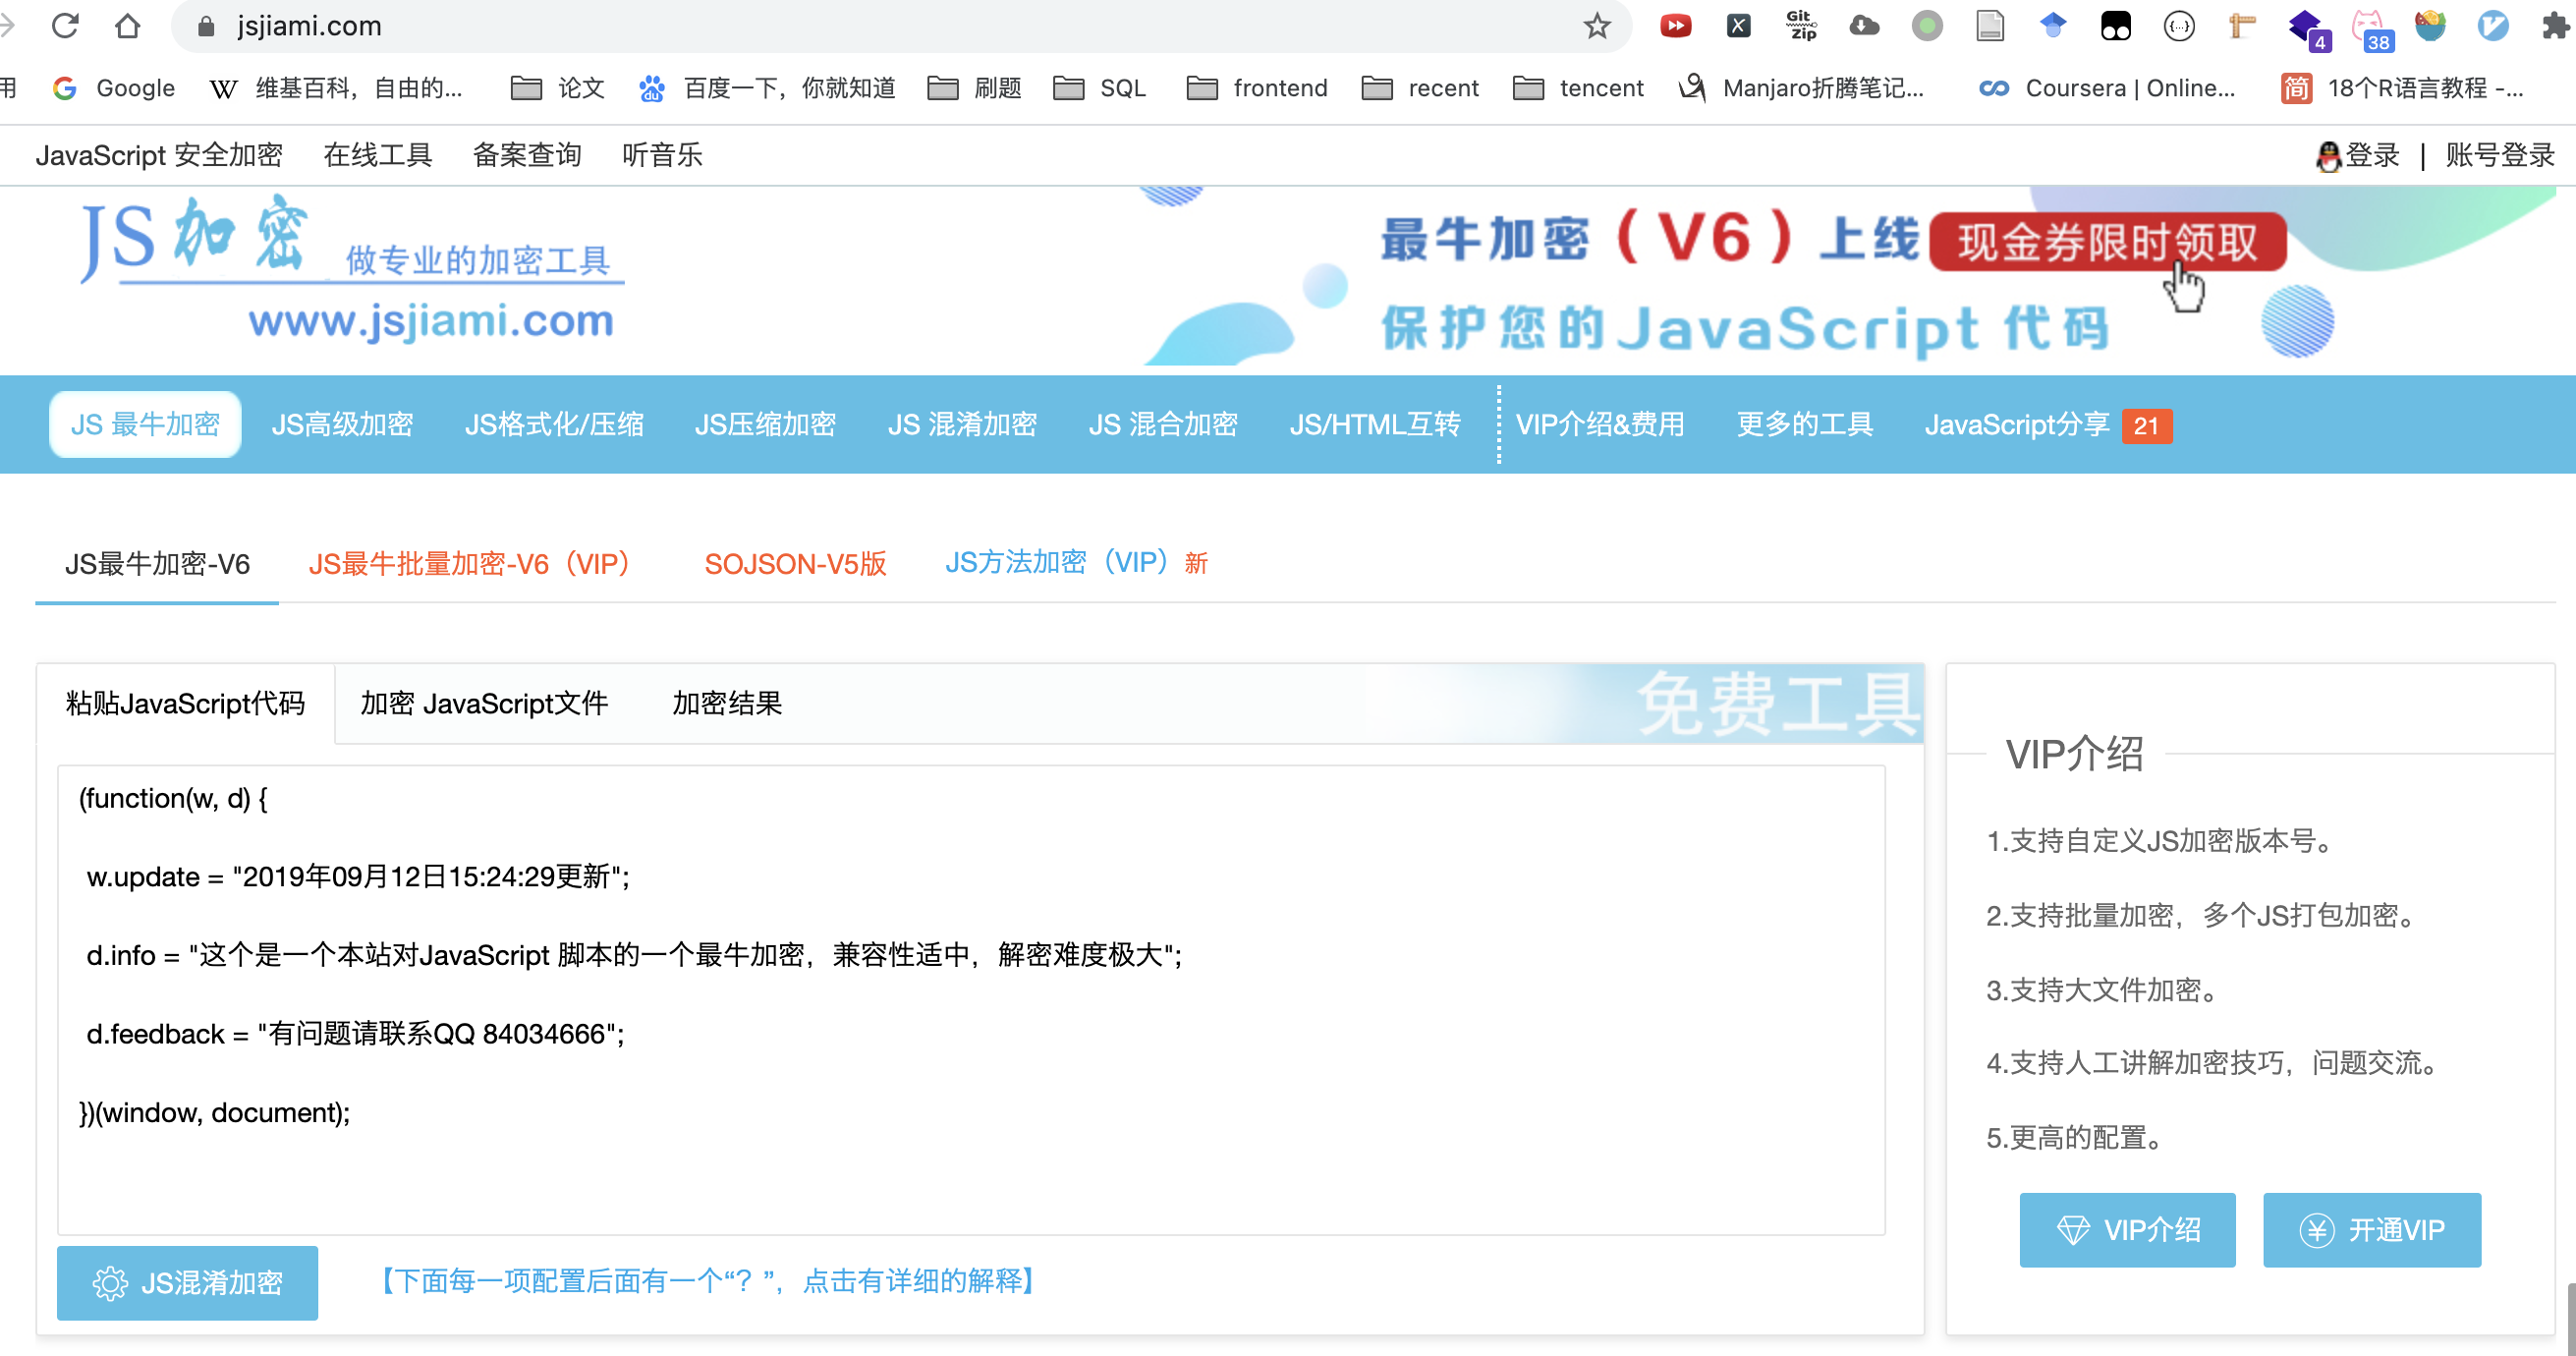Click the 账号登录 link
The height and width of the screenshot is (1356, 2576).
[x=2499, y=156]
